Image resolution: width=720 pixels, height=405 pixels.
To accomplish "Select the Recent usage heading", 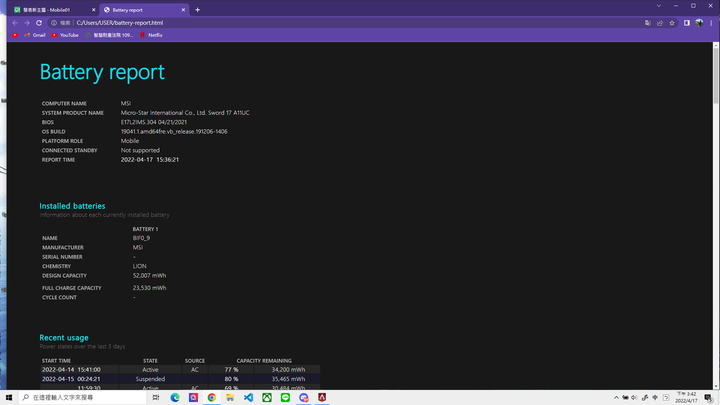I will coord(64,338).
